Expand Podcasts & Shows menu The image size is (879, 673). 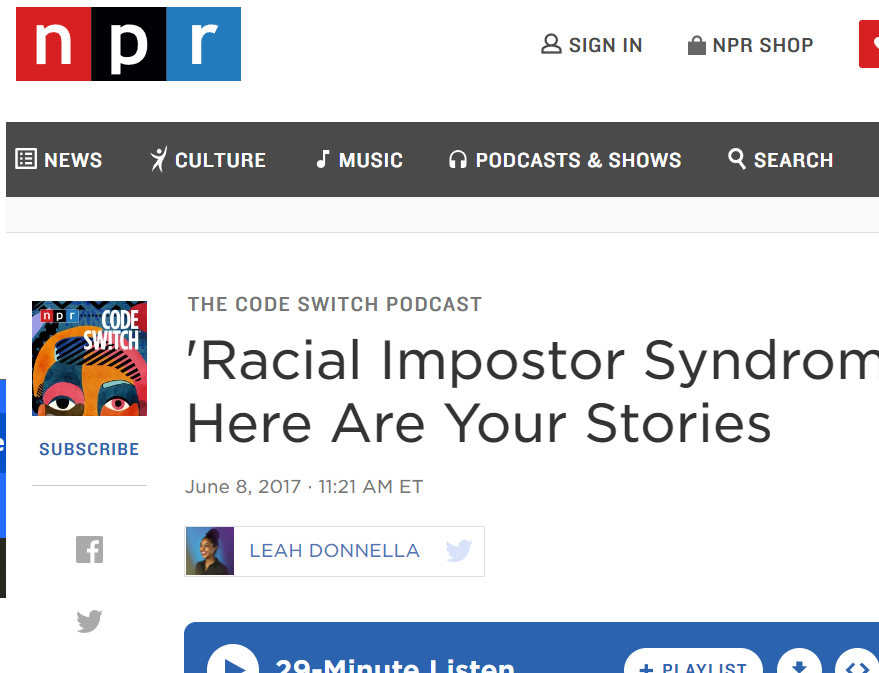(x=565, y=160)
